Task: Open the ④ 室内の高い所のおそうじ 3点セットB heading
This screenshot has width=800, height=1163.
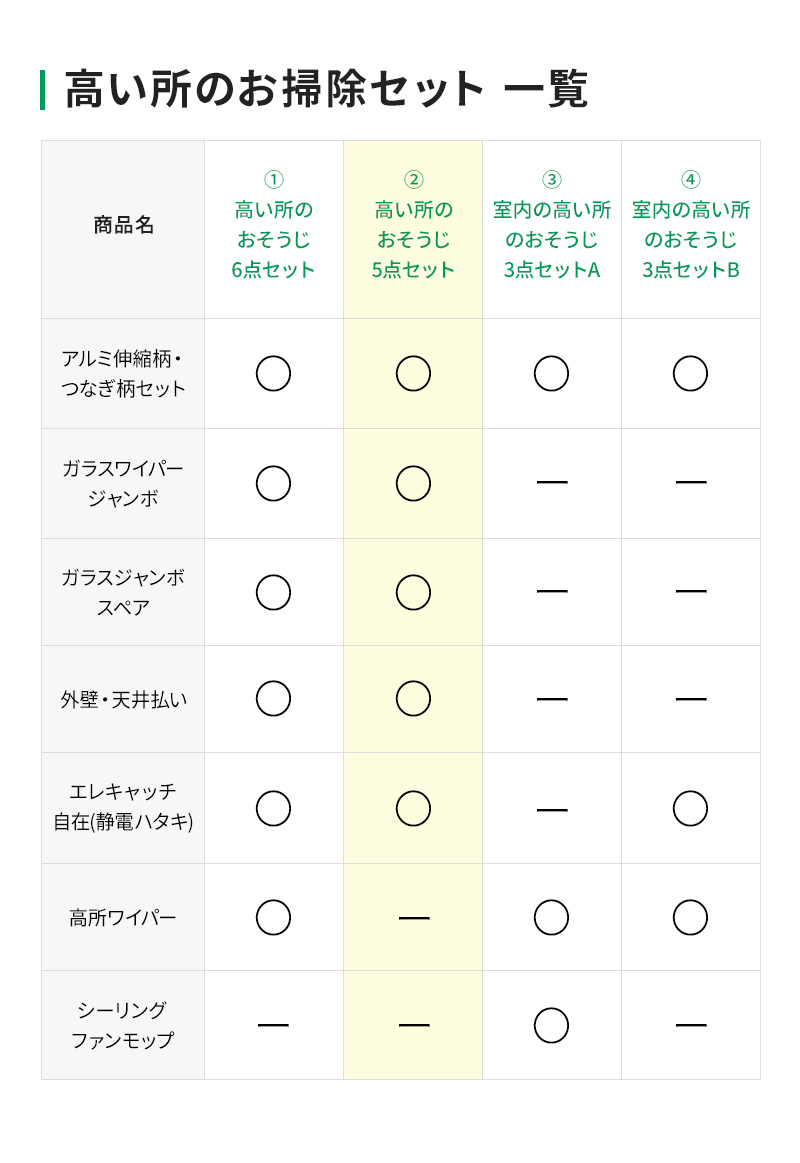Action: pyautogui.click(x=690, y=225)
